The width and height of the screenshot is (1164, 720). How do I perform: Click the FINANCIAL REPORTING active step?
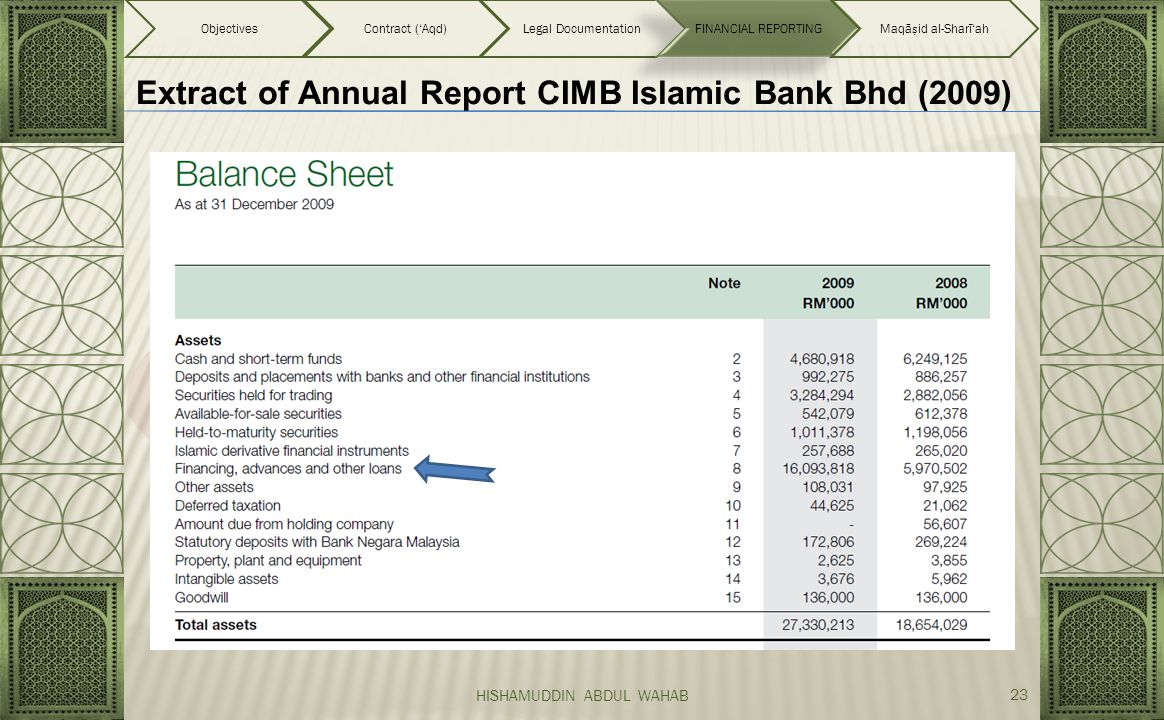(x=758, y=29)
